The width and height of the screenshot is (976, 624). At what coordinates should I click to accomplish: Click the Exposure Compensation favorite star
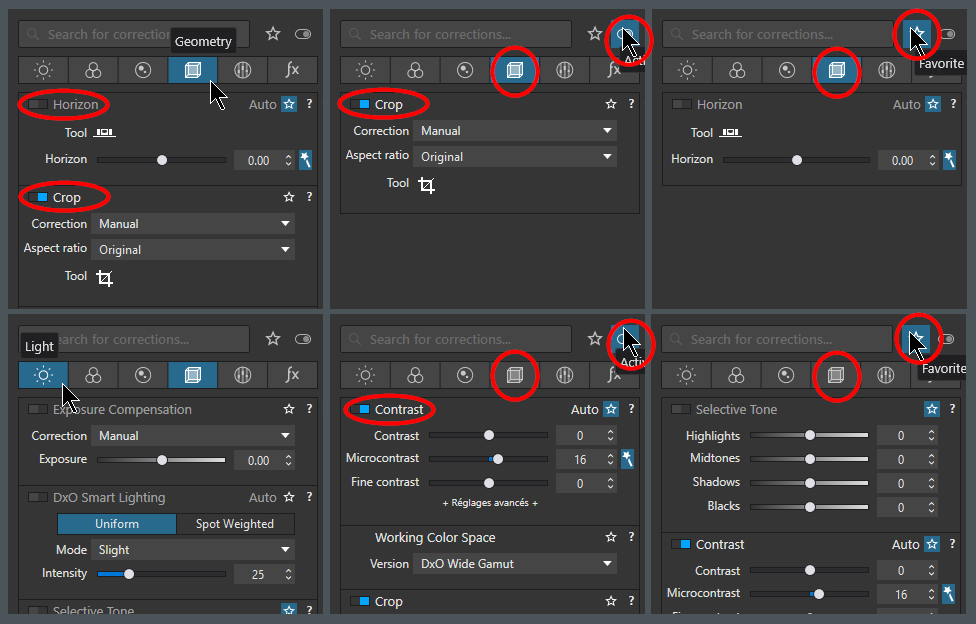pos(289,409)
